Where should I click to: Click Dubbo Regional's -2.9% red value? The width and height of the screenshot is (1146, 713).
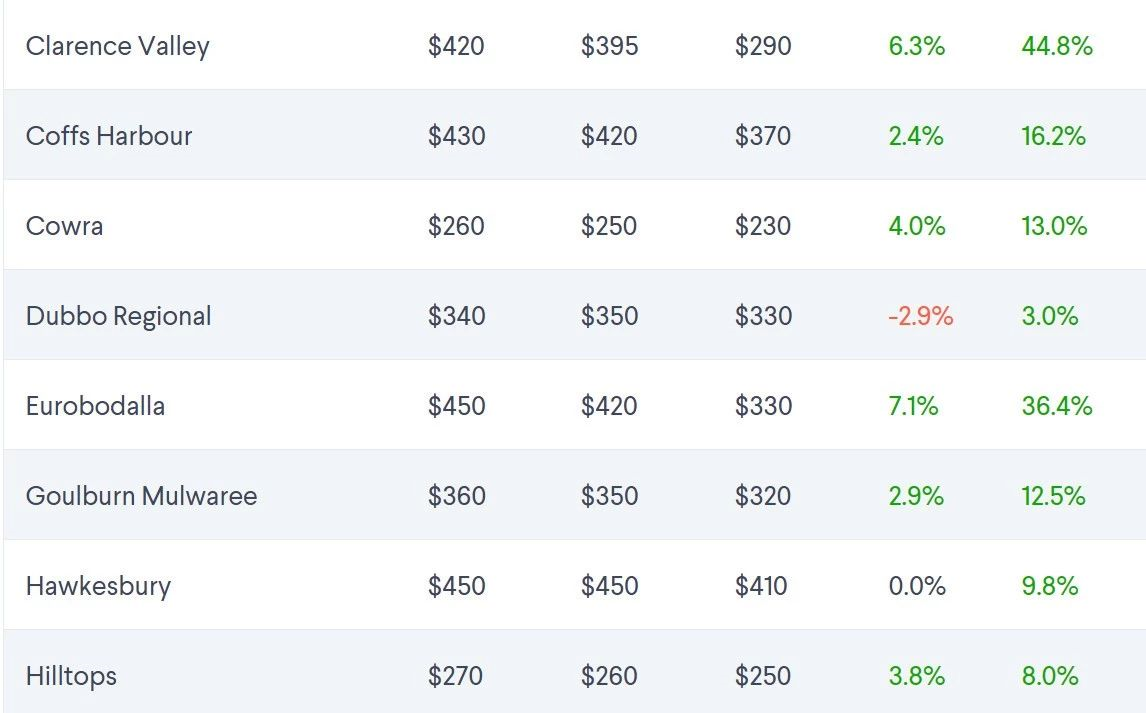point(920,316)
